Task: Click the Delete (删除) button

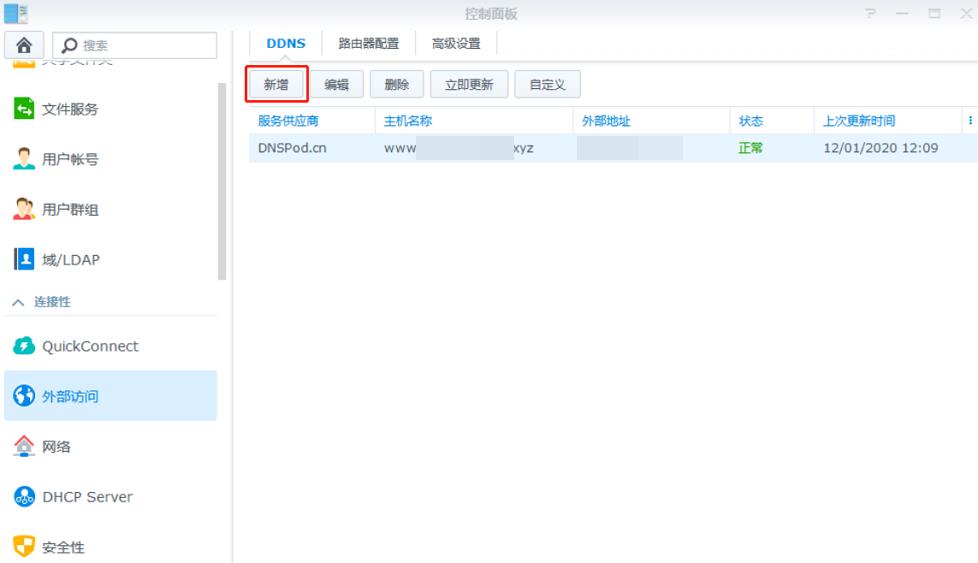Action: pos(397,84)
